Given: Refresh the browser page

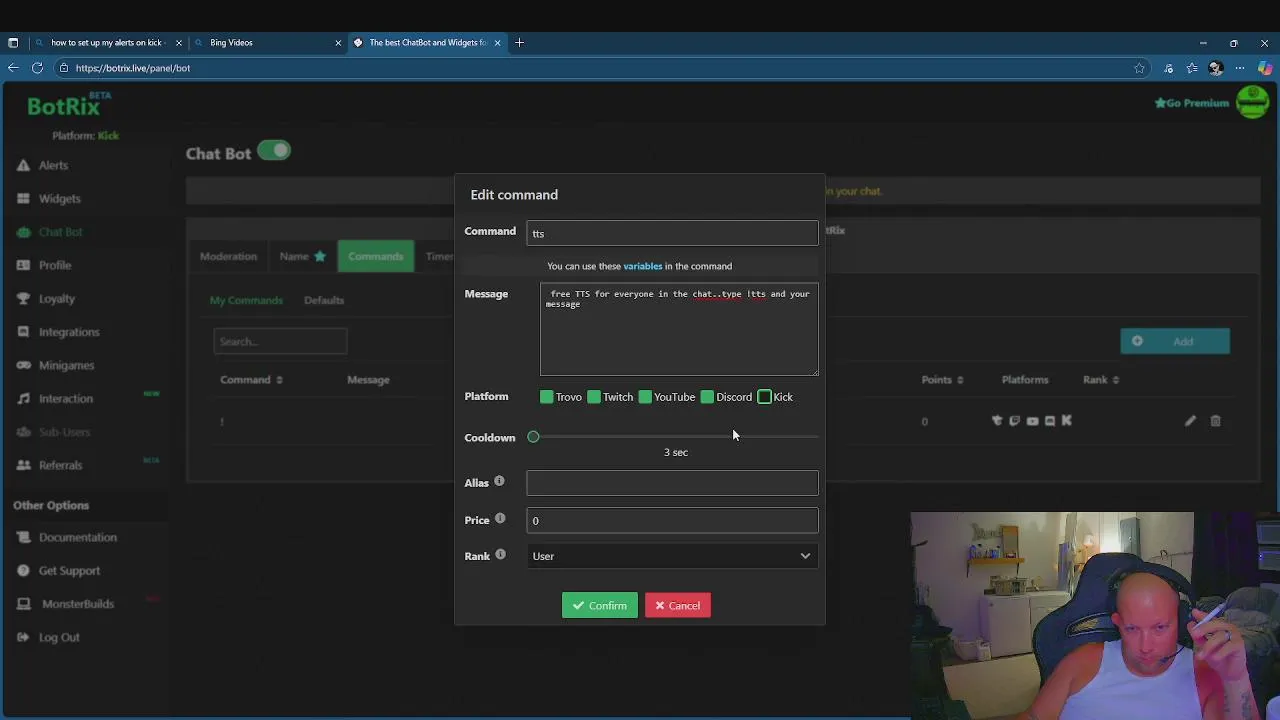Looking at the screenshot, I should (x=37, y=68).
